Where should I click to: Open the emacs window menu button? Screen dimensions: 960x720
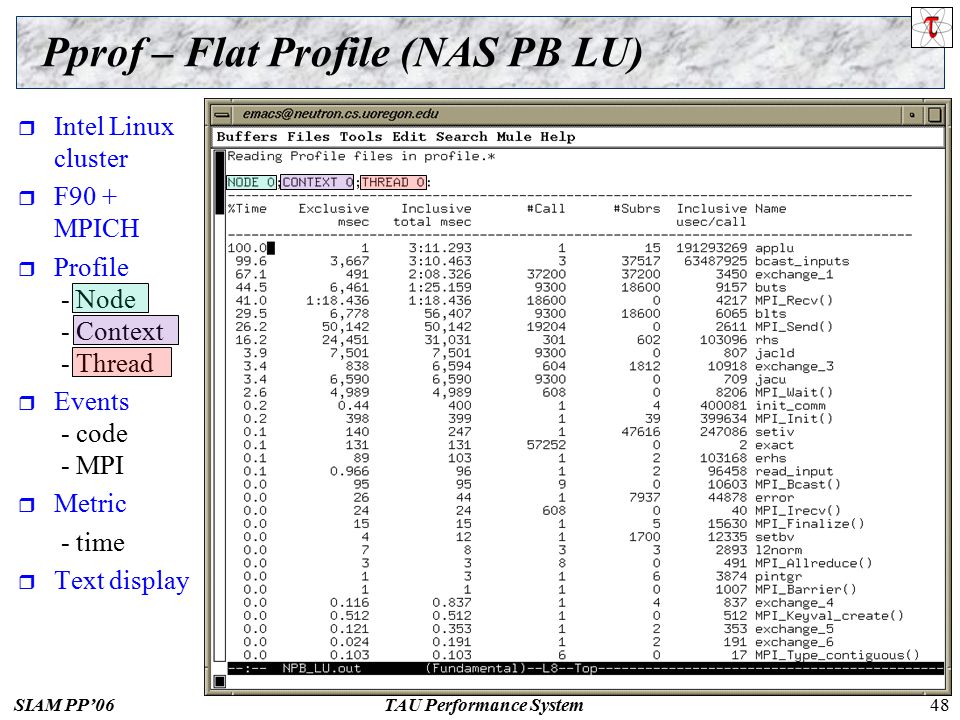coord(222,114)
